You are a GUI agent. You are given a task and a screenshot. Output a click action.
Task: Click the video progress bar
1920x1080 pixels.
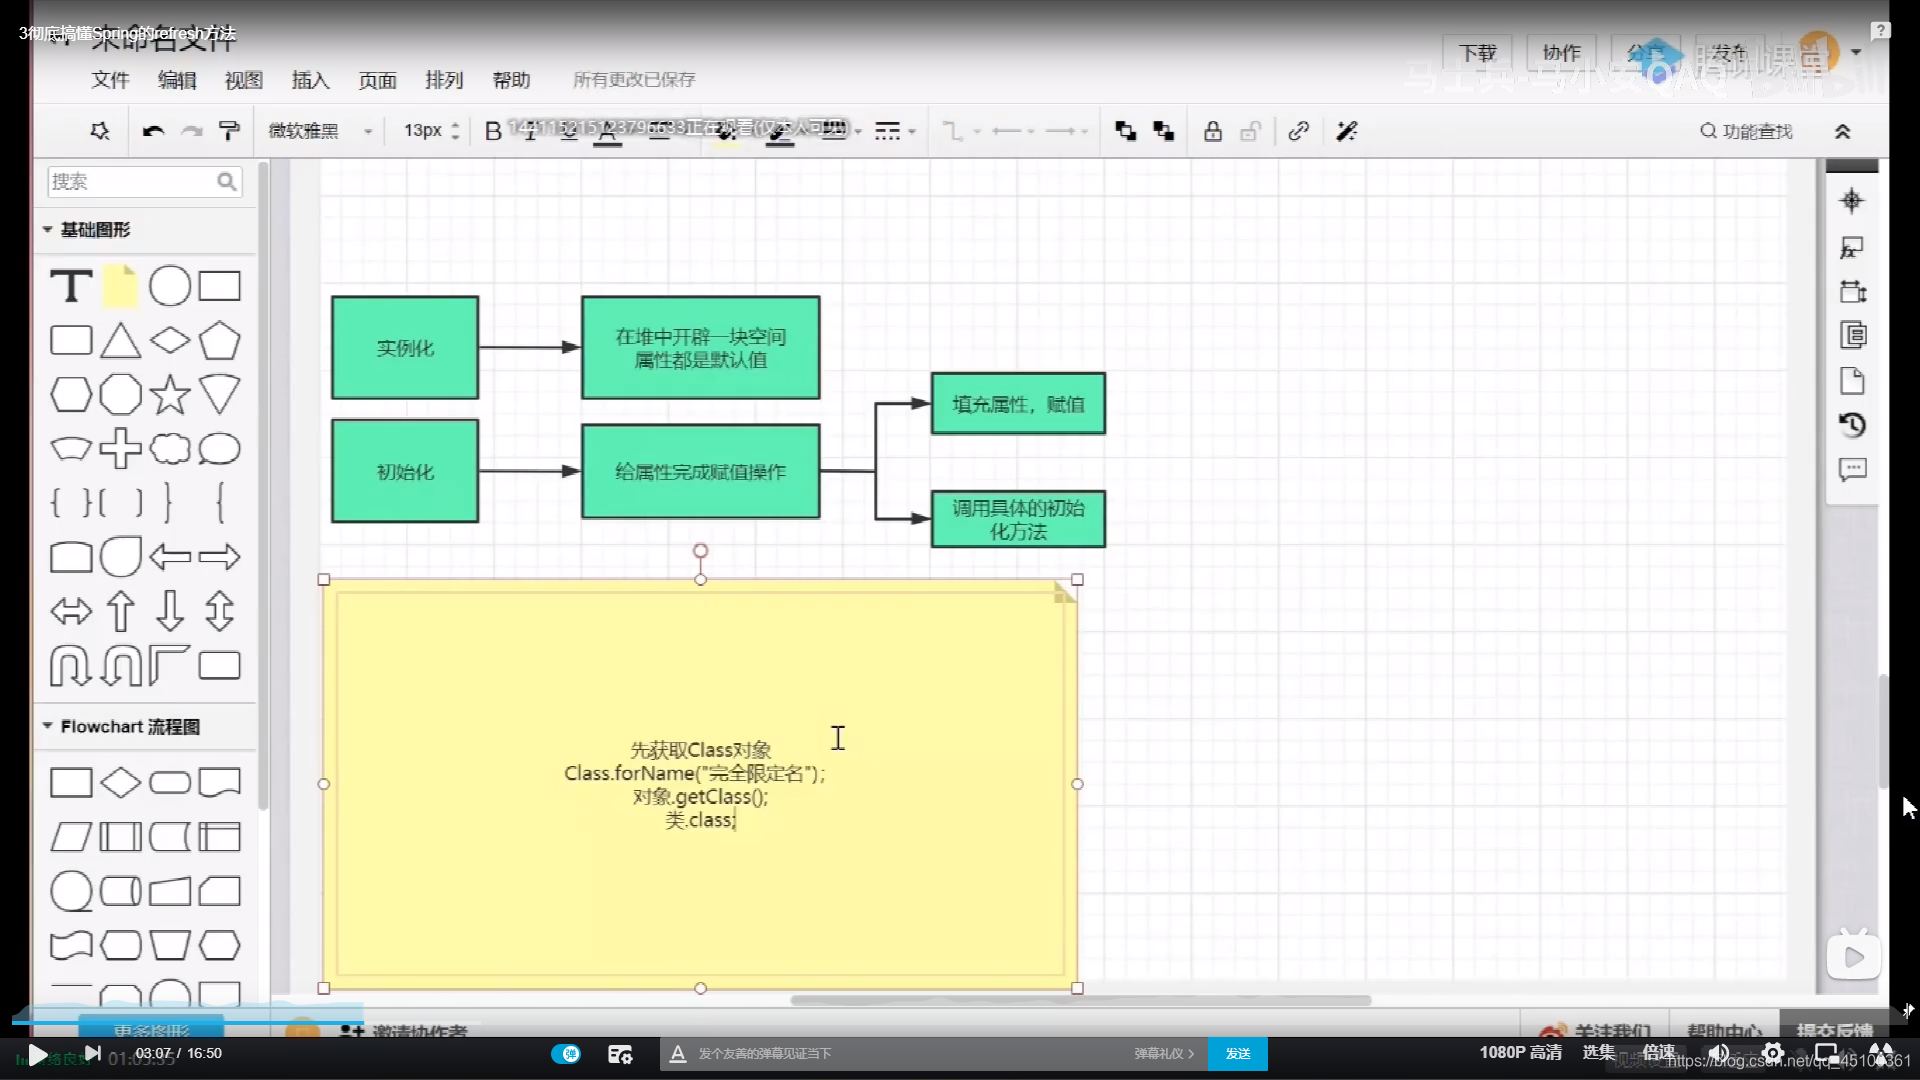(960, 1022)
